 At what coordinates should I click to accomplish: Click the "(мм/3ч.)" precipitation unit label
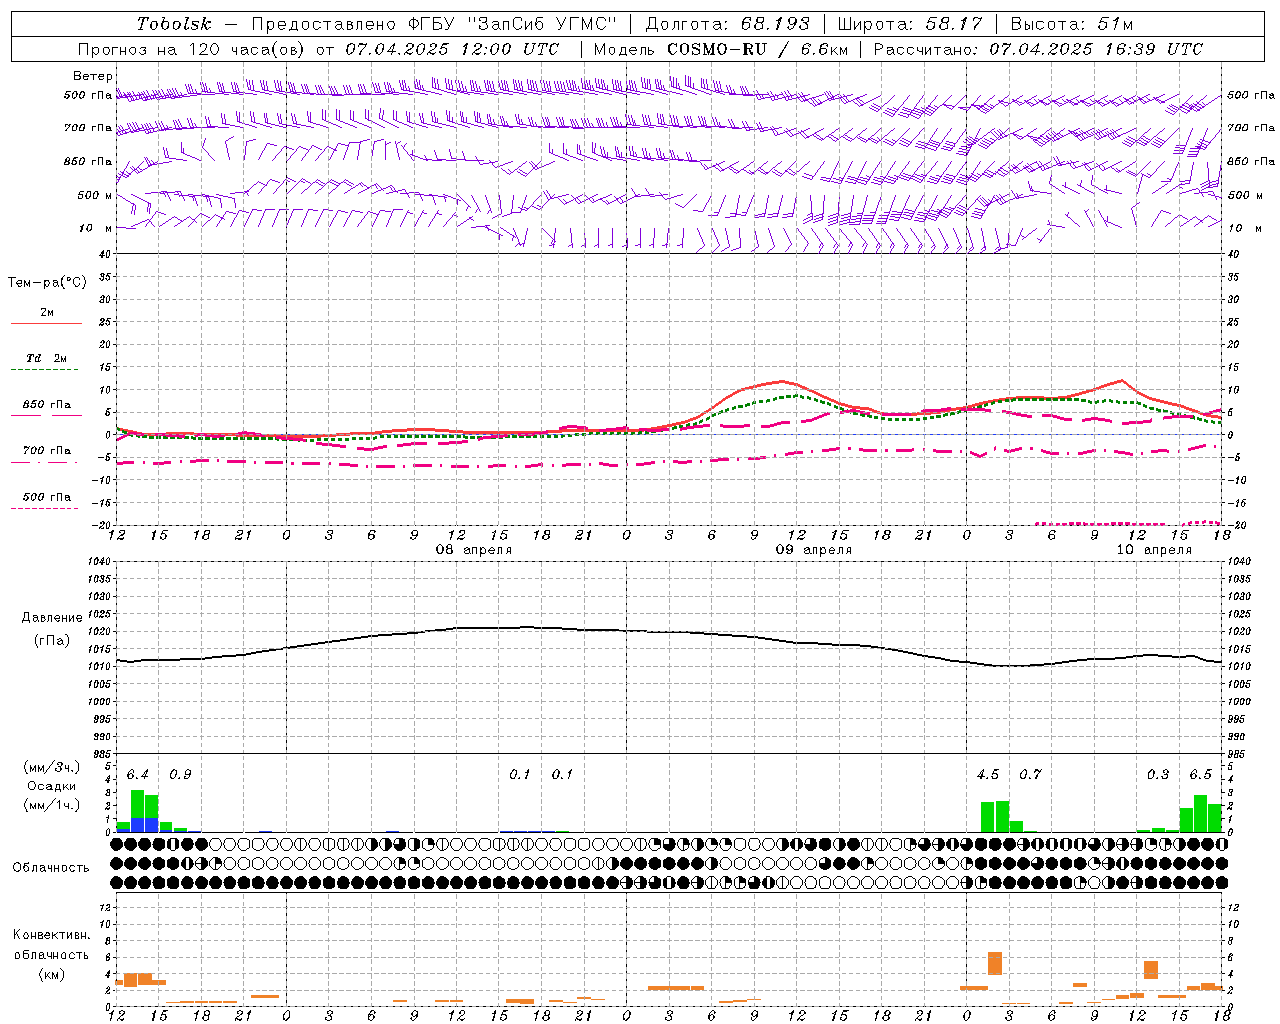pyautogui.click(x=51, y=767)
